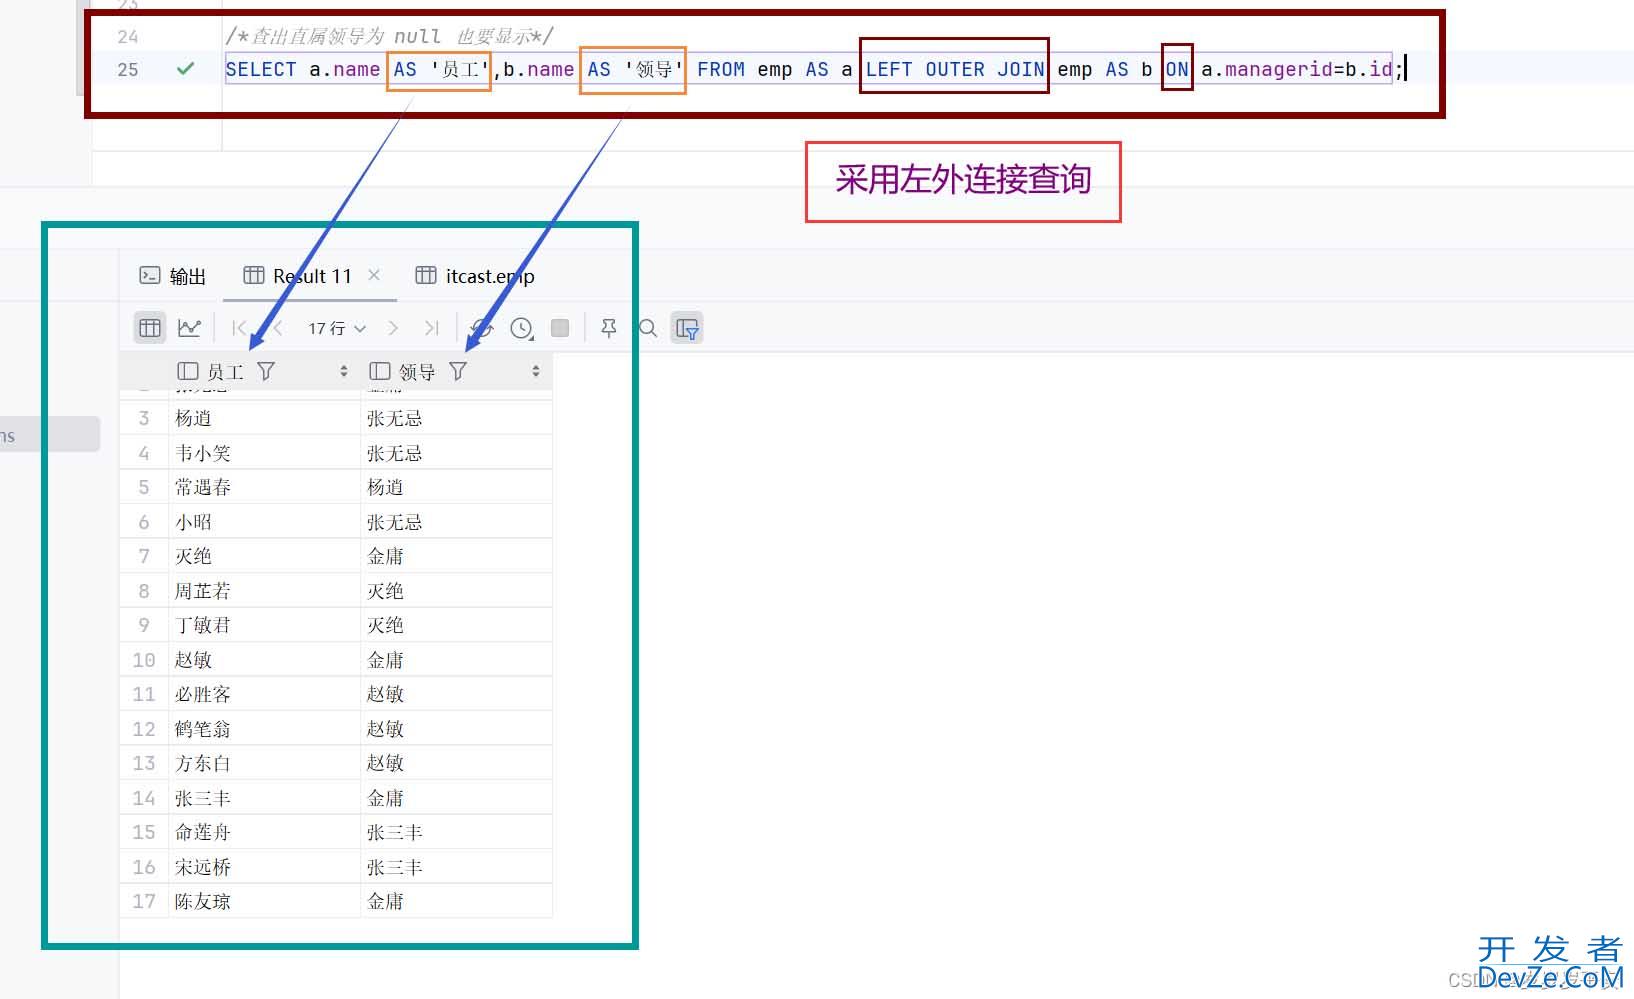Click the 员工 column header
This screenshot has width=1634, height=999.
point(264,371)
